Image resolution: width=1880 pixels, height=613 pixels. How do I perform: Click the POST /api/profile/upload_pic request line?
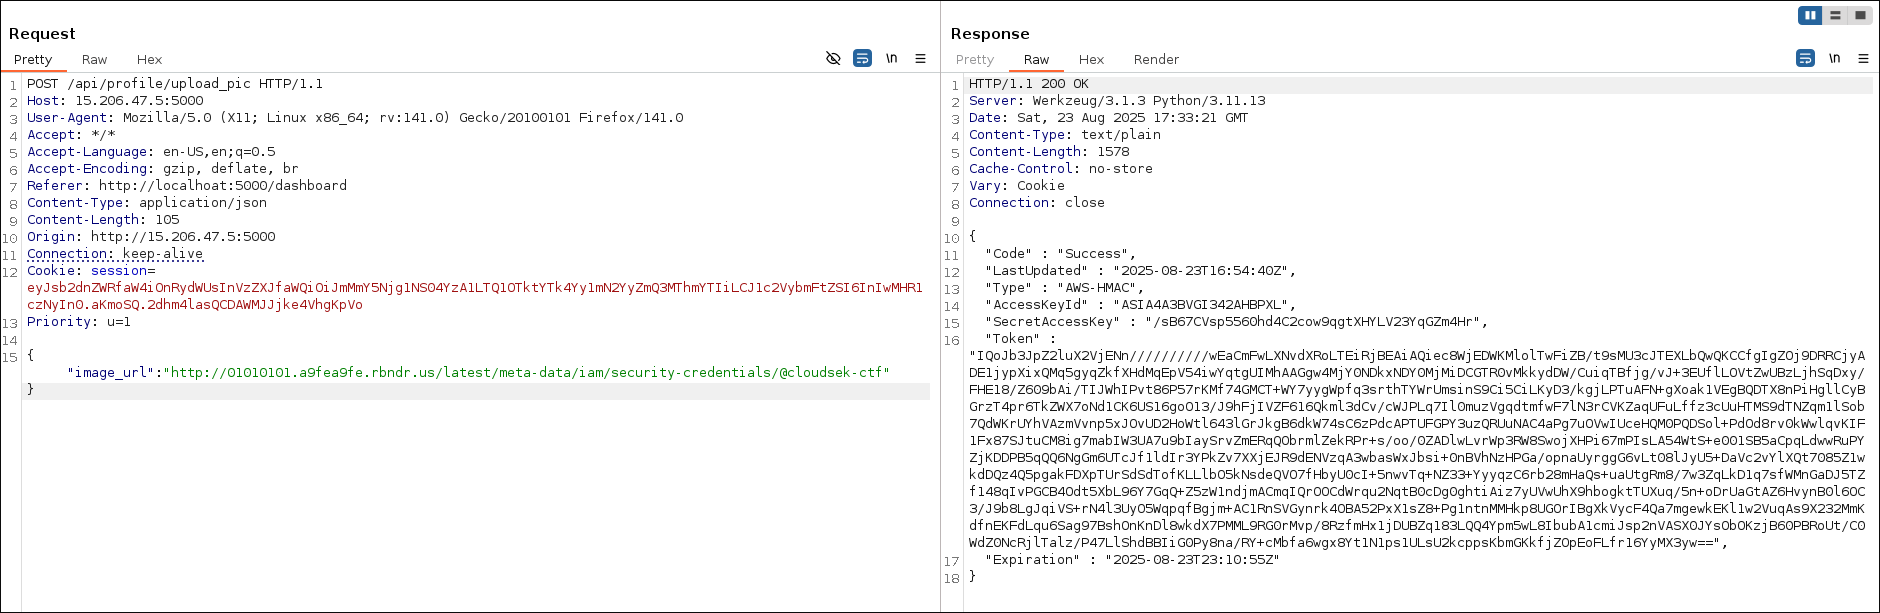coord(175,84)
